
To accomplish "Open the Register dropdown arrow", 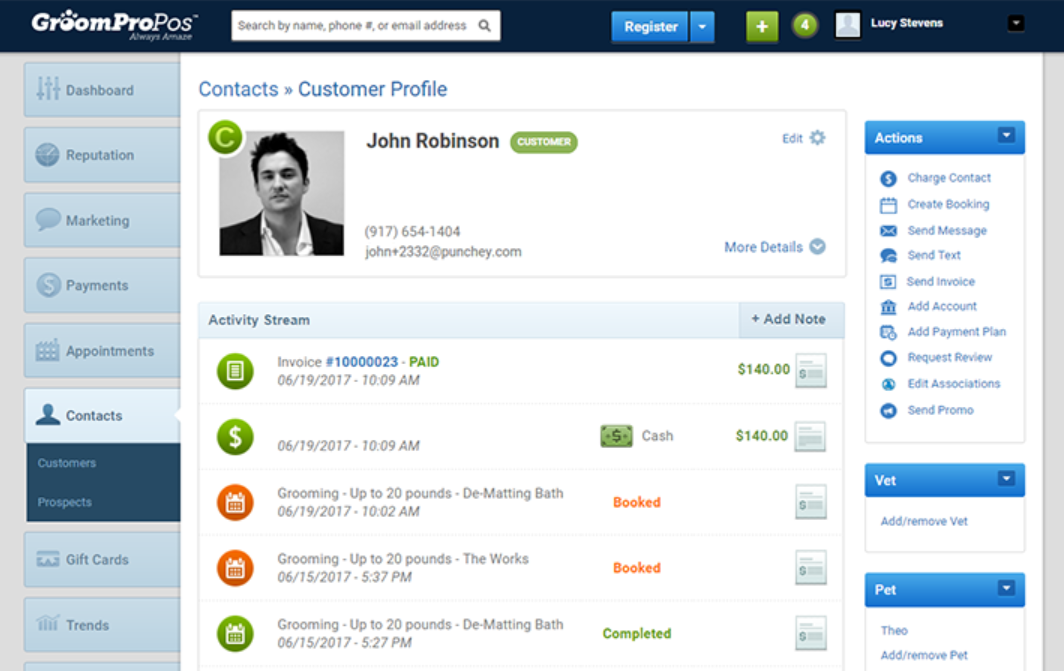I will pos(702,27).
